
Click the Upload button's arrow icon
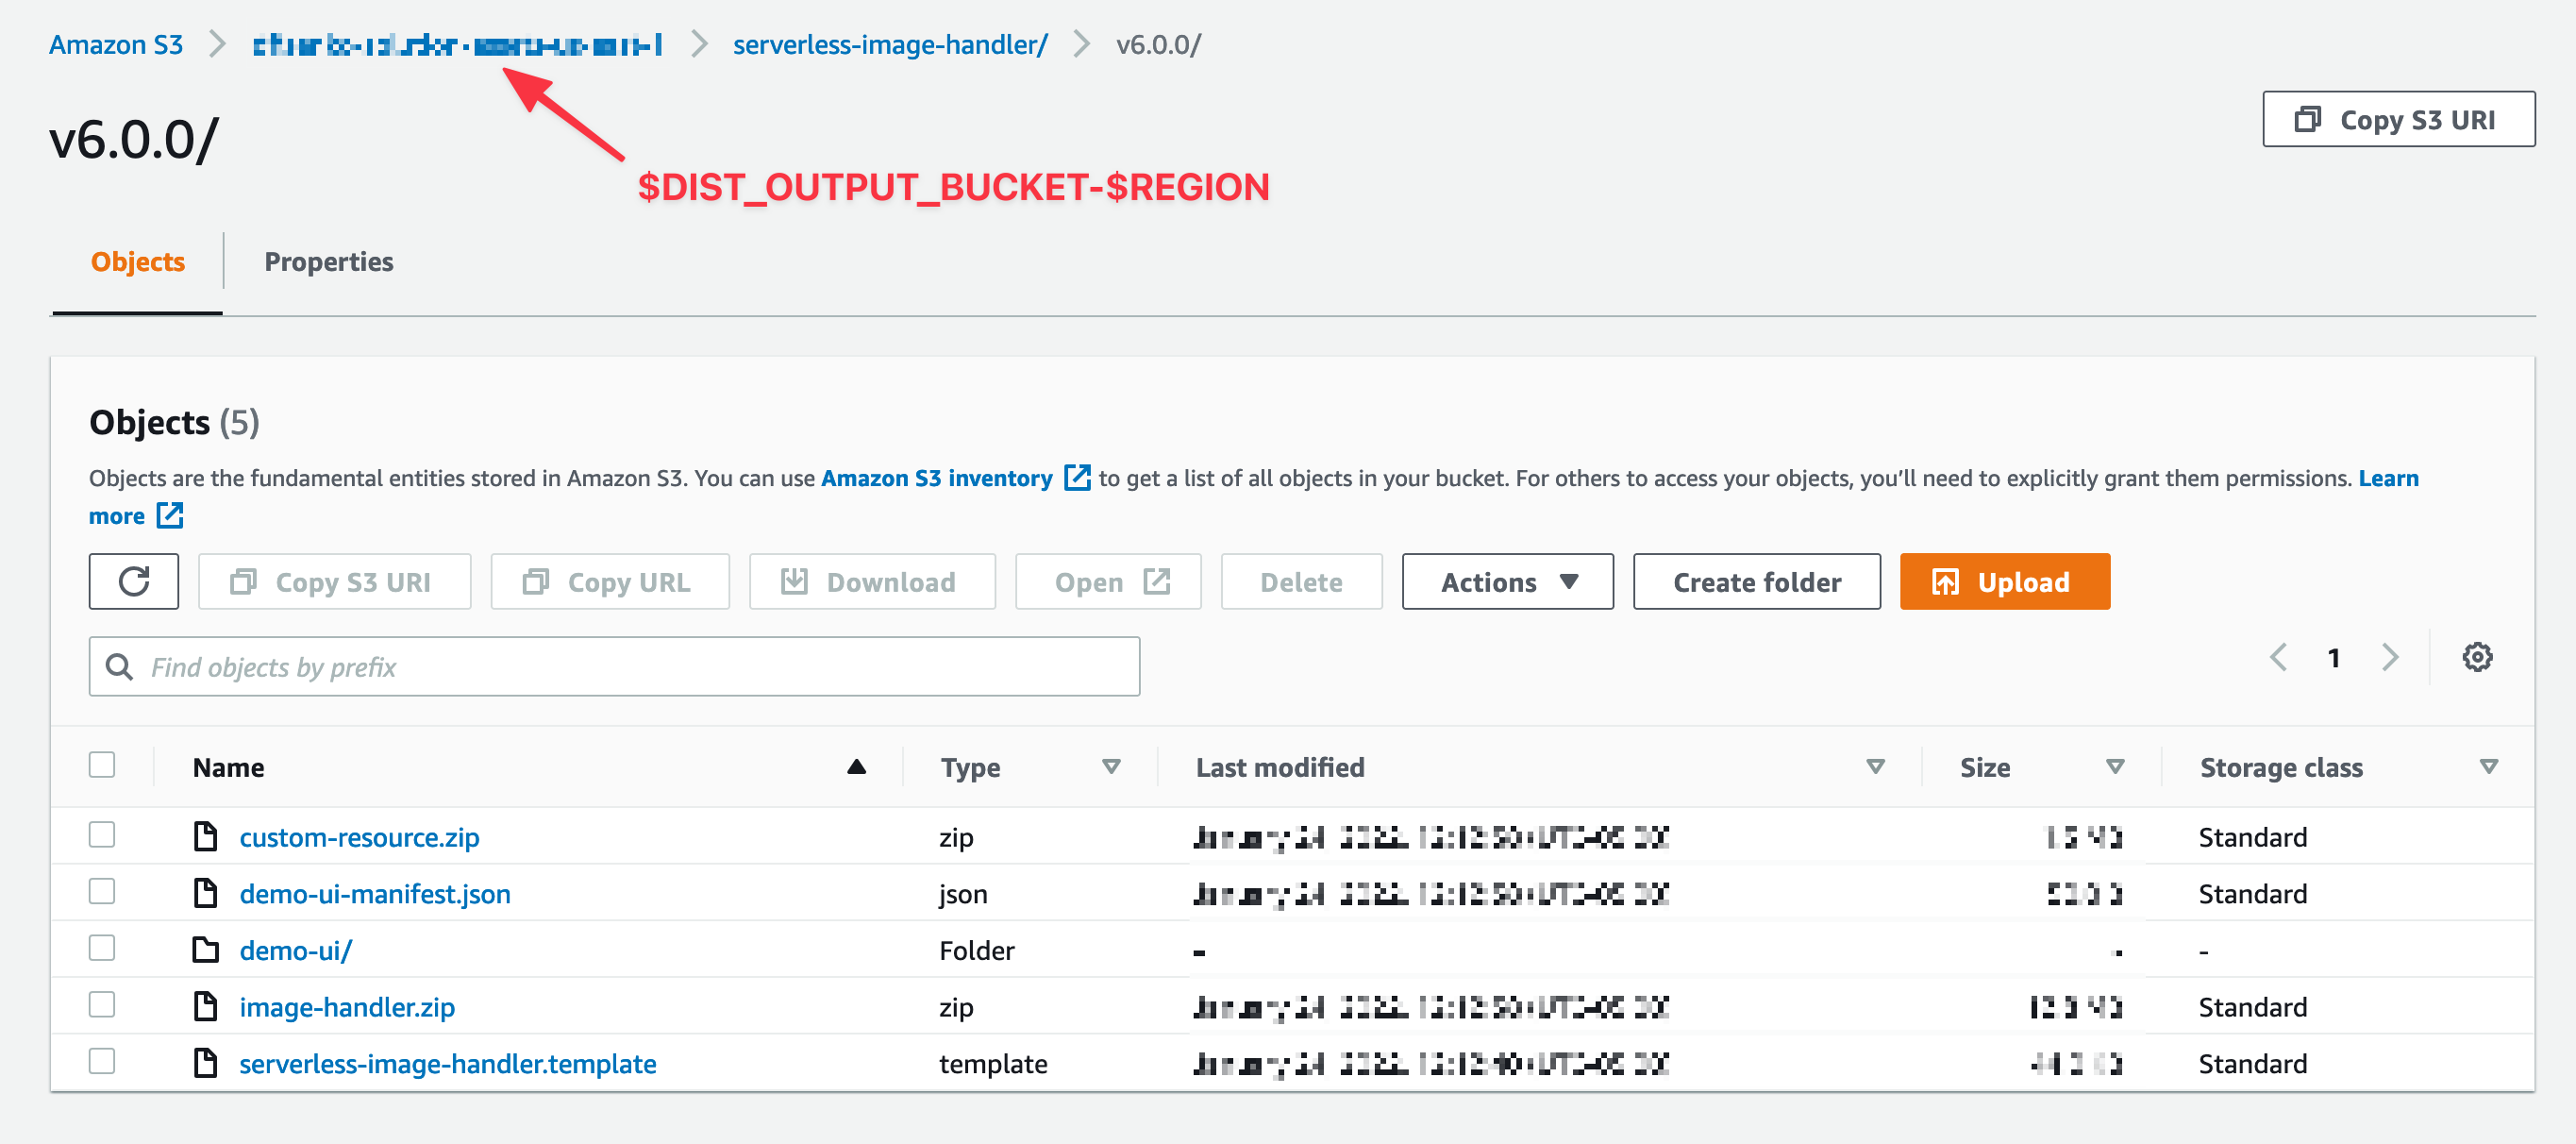tap(1946, 581)
